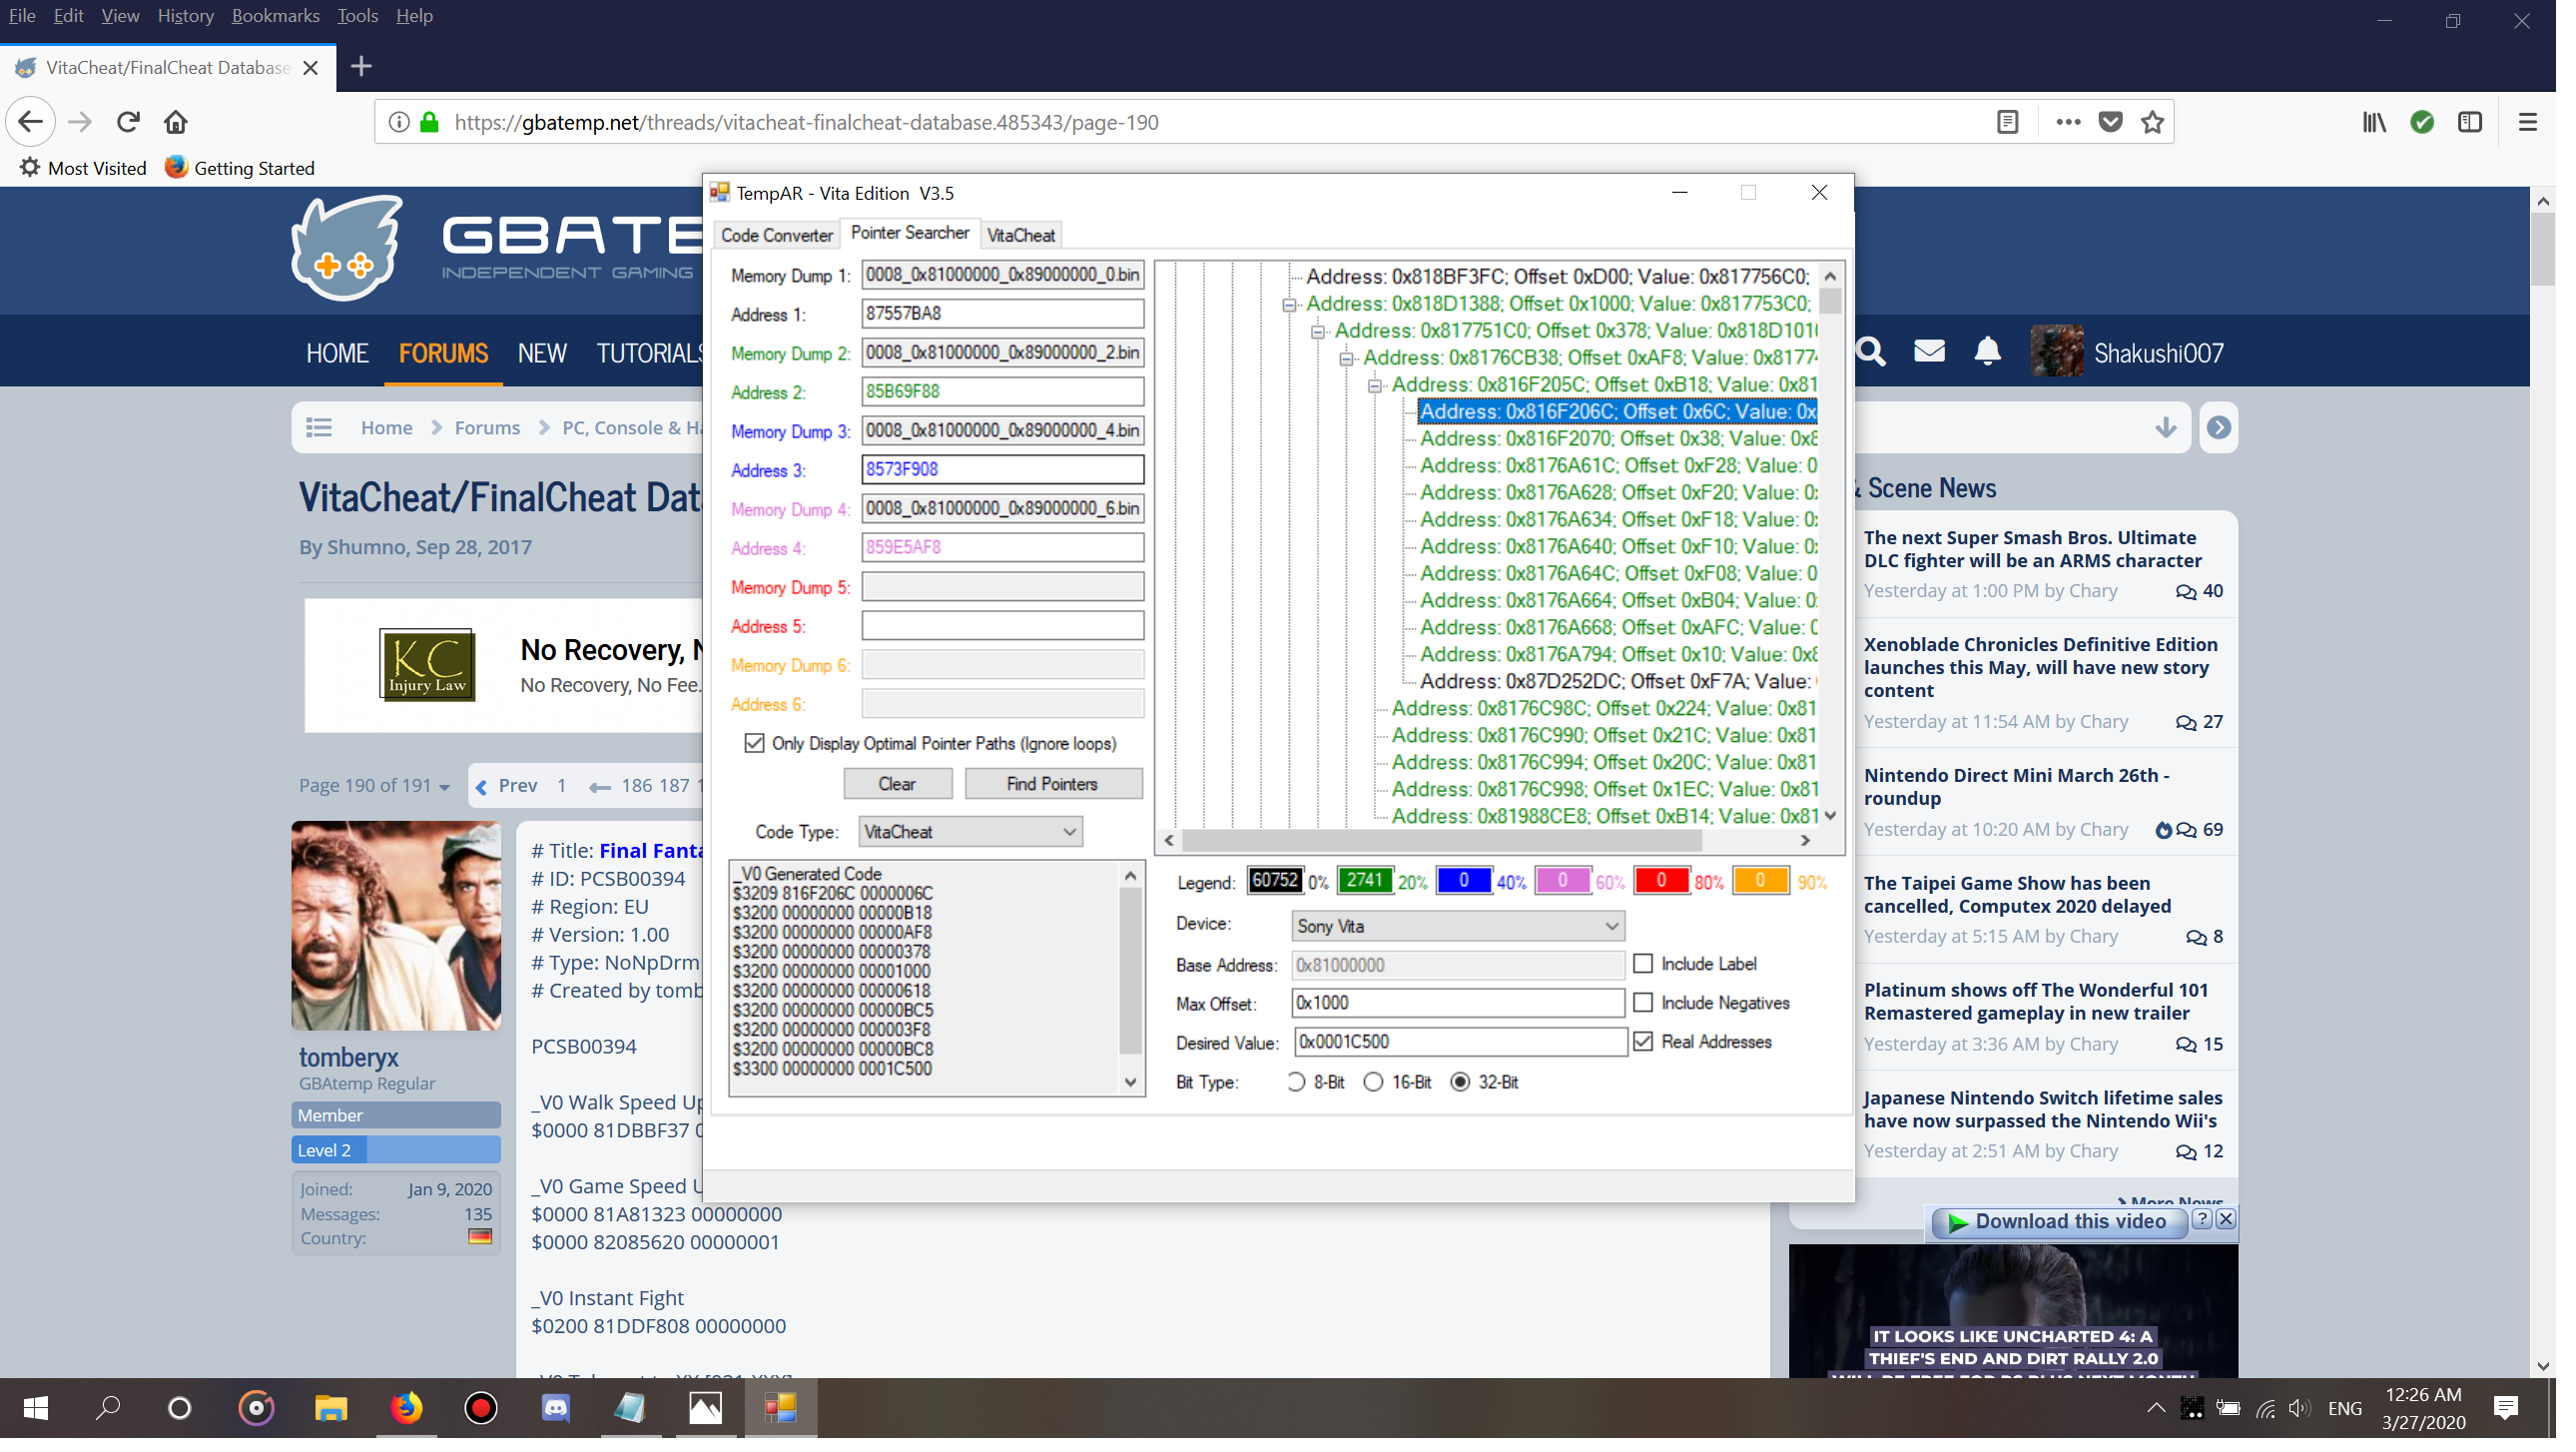Adjust volume from system tray

2299,1409
